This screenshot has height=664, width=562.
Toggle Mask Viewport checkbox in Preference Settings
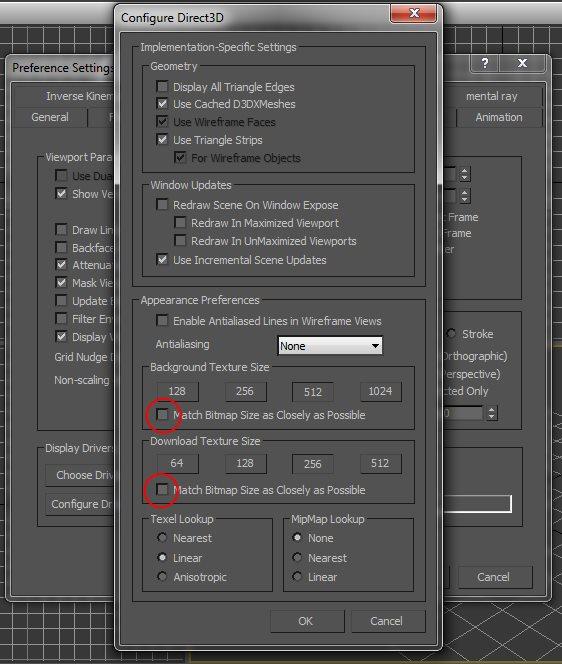(61, 282)
